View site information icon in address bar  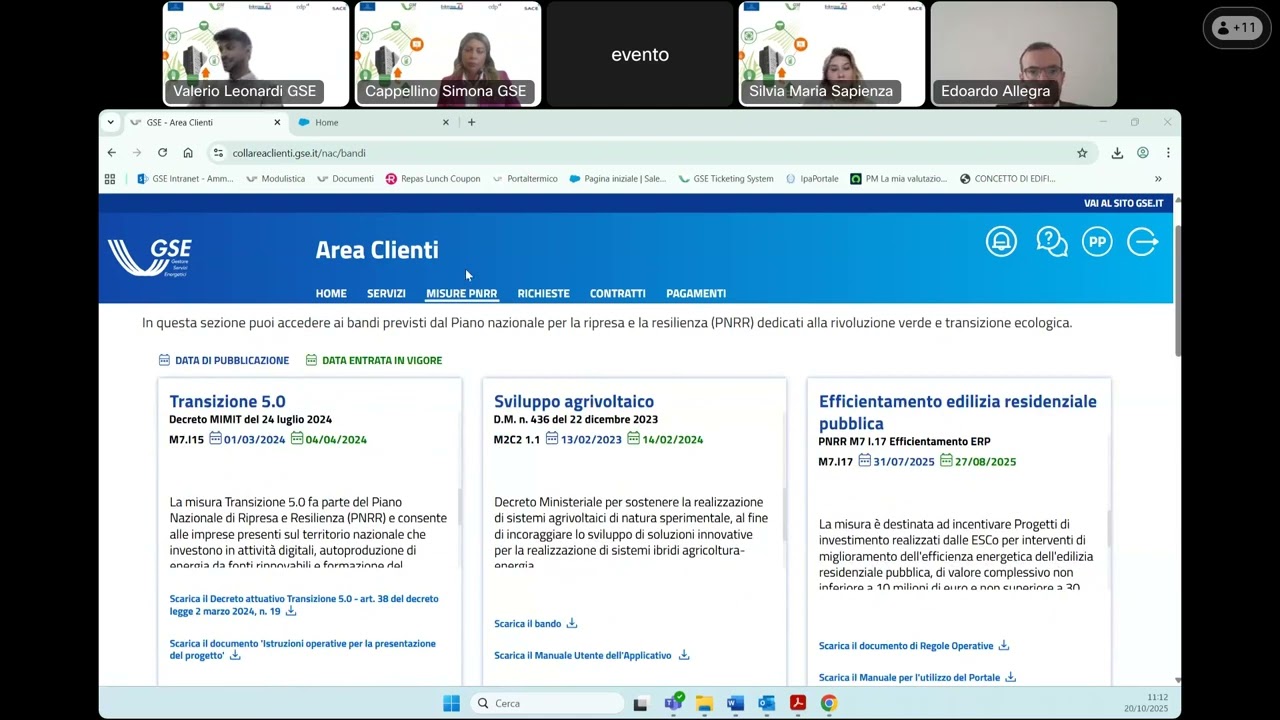point(219,153)
